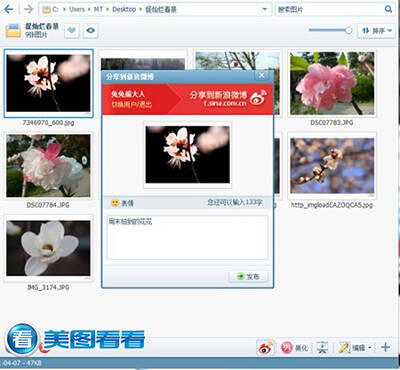The width and height of the screenshot is (400, 370).
Task: Click the Weibo message text box
Action: (187, 237)
